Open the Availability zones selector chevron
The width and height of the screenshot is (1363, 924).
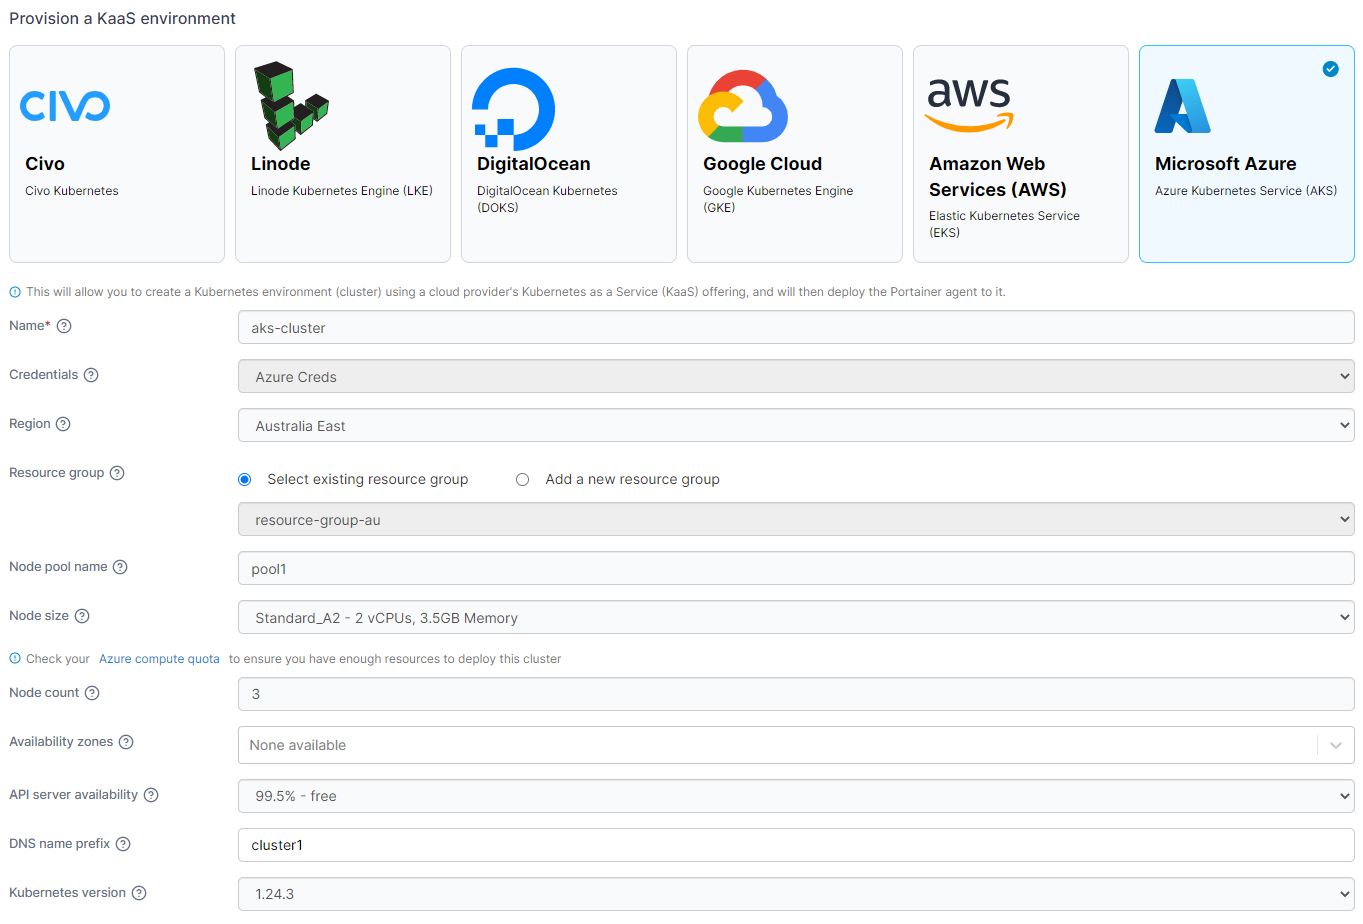(x=1336, y=745)
